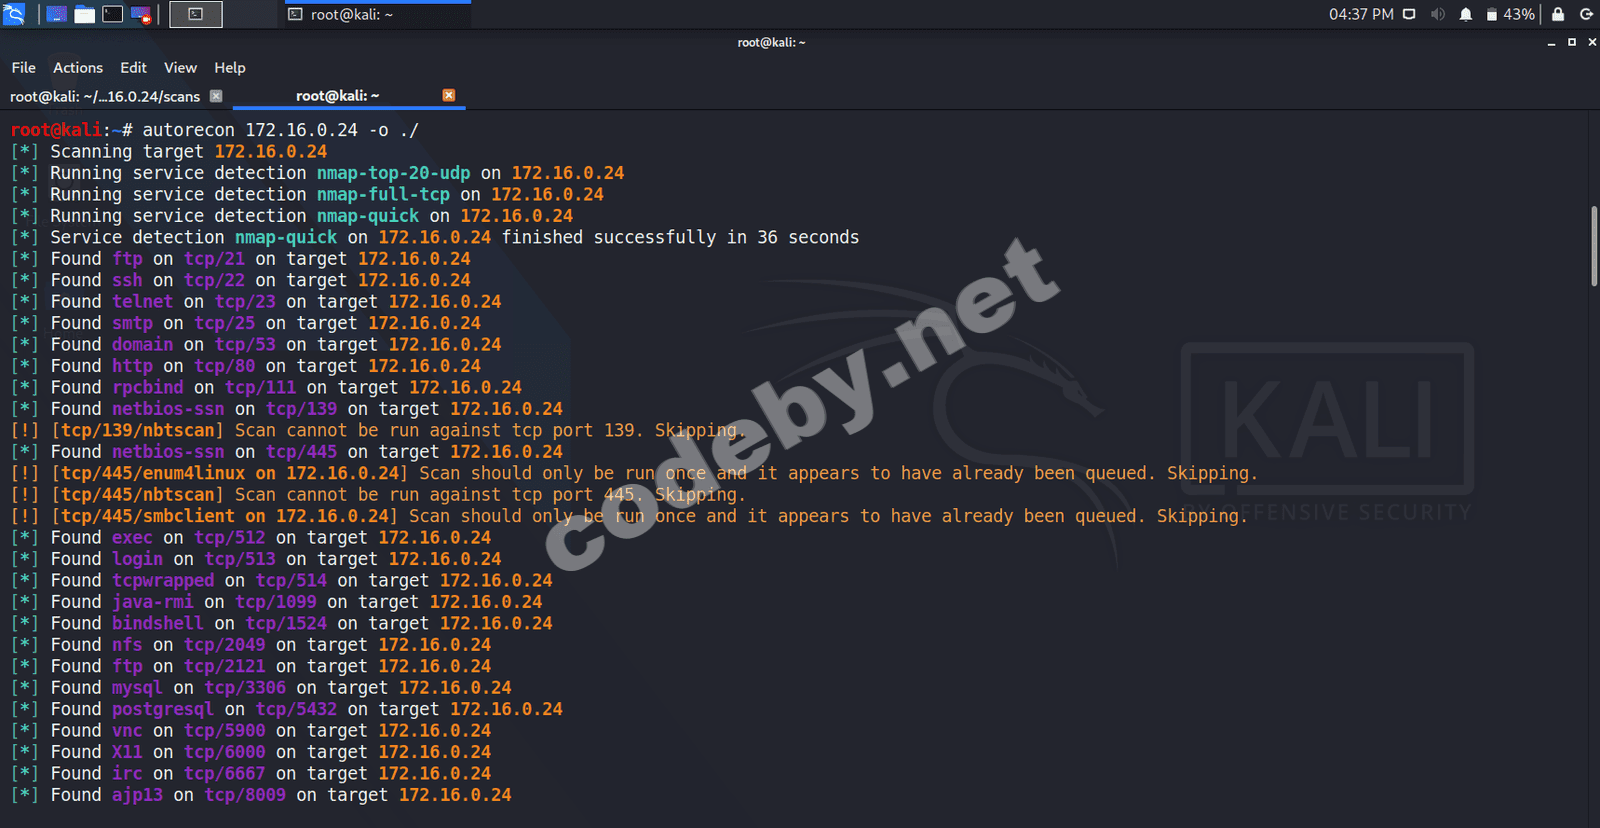Image resolution: width=1600 pixels, height=828 pixels.
Task: Minimize the terminal window
Action: click(x=1551, y=42)
